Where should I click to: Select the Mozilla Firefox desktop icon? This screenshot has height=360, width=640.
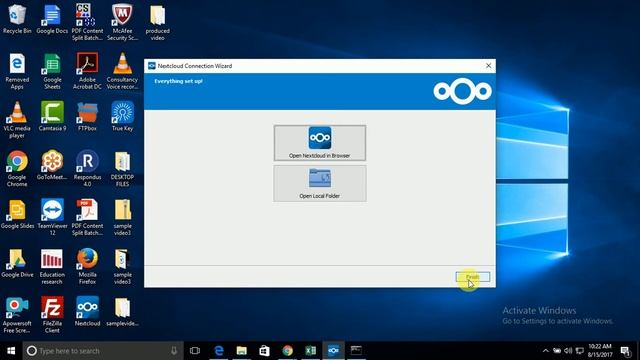(87, 266)
